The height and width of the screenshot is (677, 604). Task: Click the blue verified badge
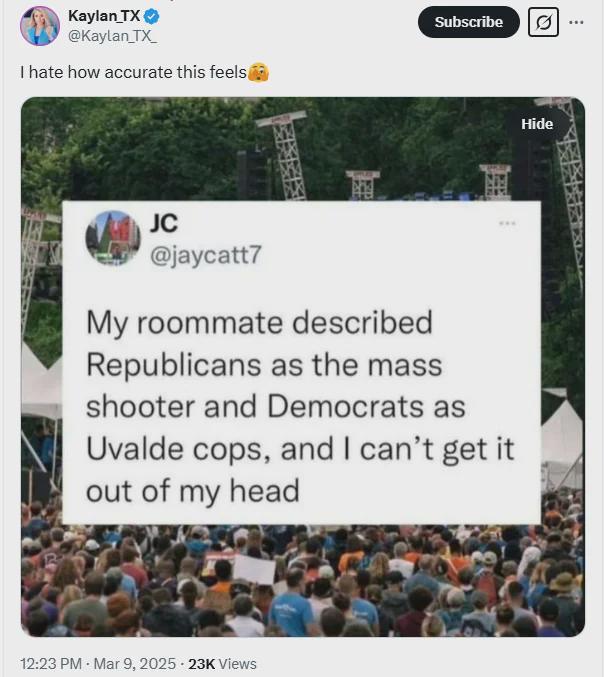[x=151, y=16]
